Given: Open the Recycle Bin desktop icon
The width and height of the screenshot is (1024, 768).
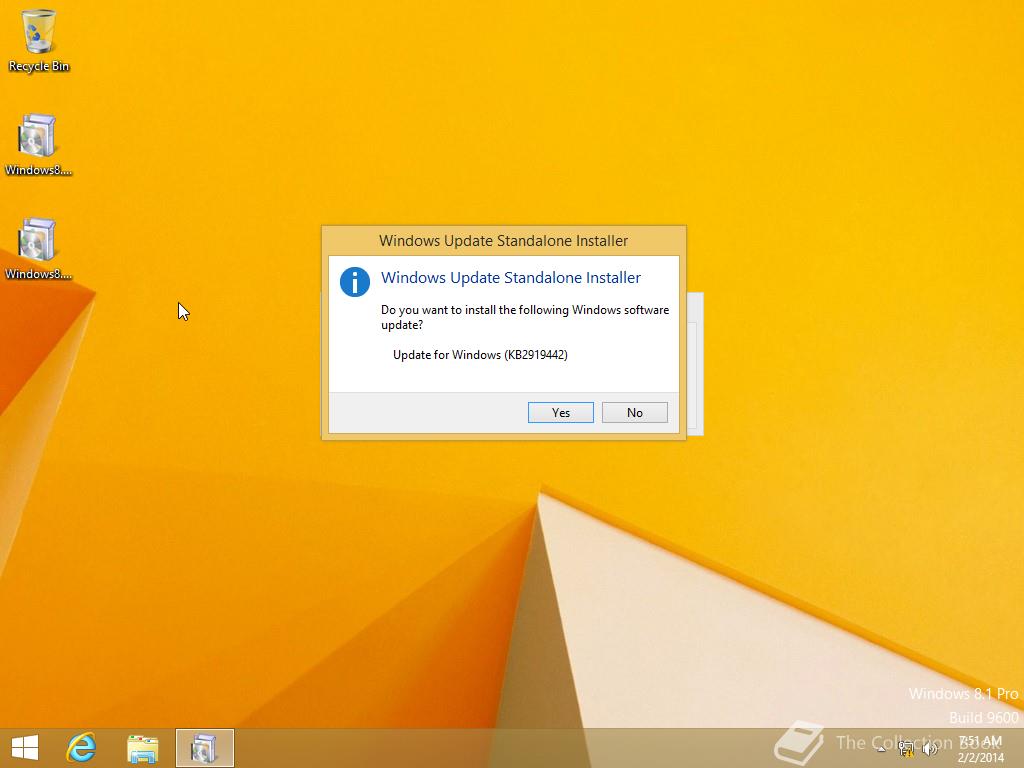Looking at the screenshot, I should [39, 40].
